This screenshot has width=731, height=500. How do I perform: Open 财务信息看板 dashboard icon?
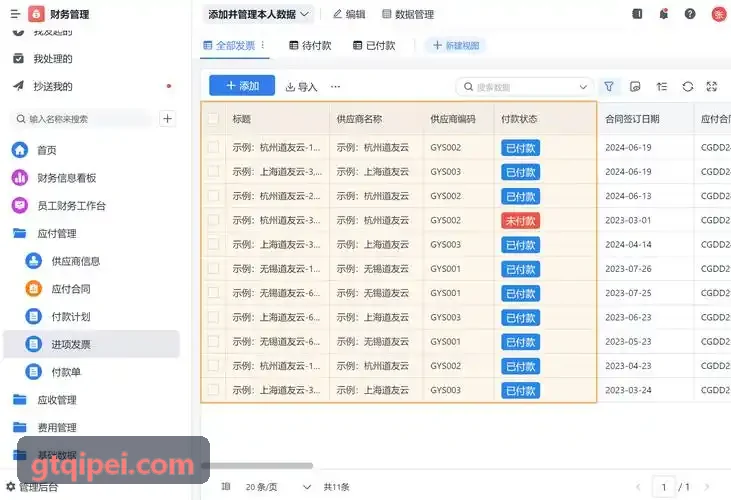[20, 178]
